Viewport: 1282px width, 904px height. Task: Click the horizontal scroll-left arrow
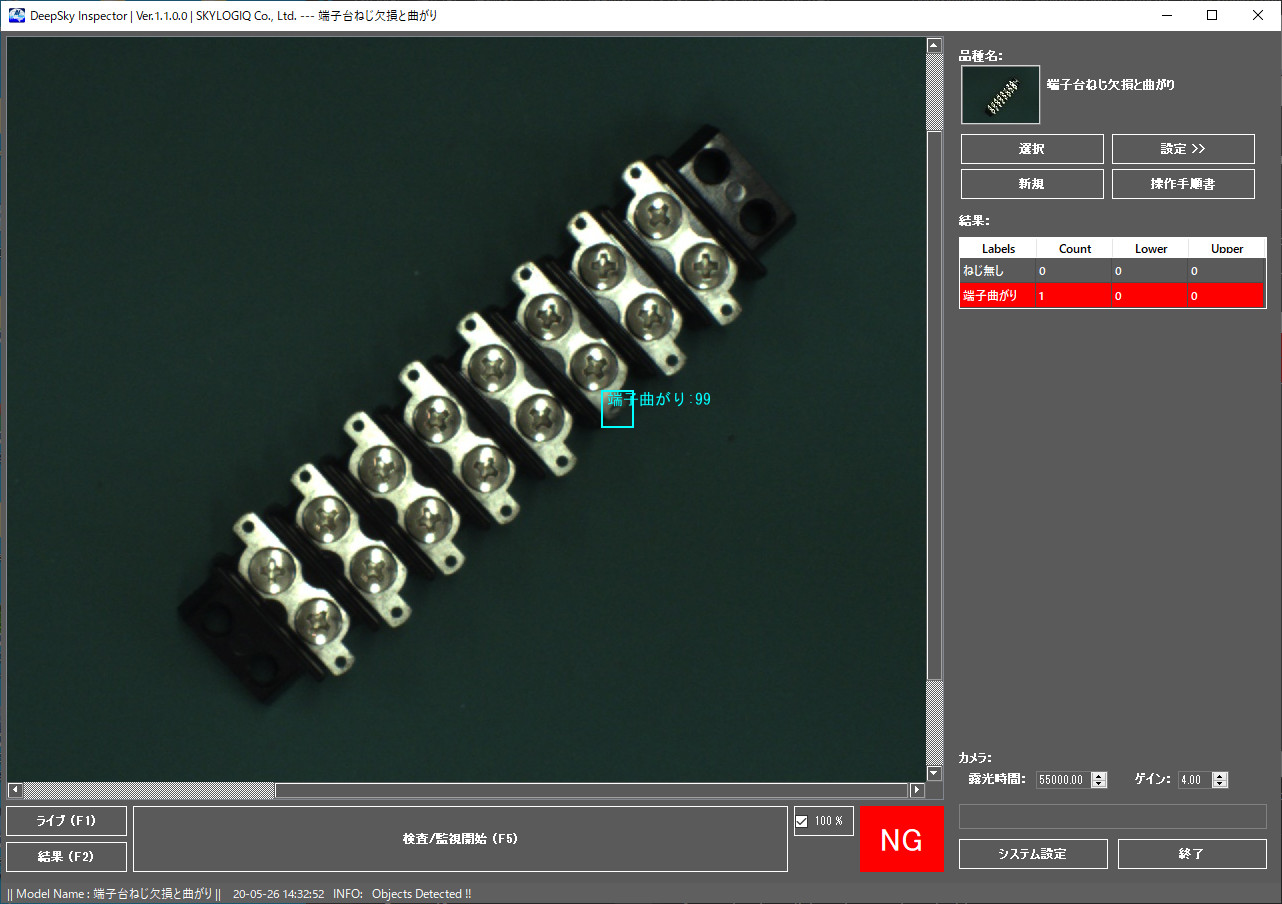15,790
